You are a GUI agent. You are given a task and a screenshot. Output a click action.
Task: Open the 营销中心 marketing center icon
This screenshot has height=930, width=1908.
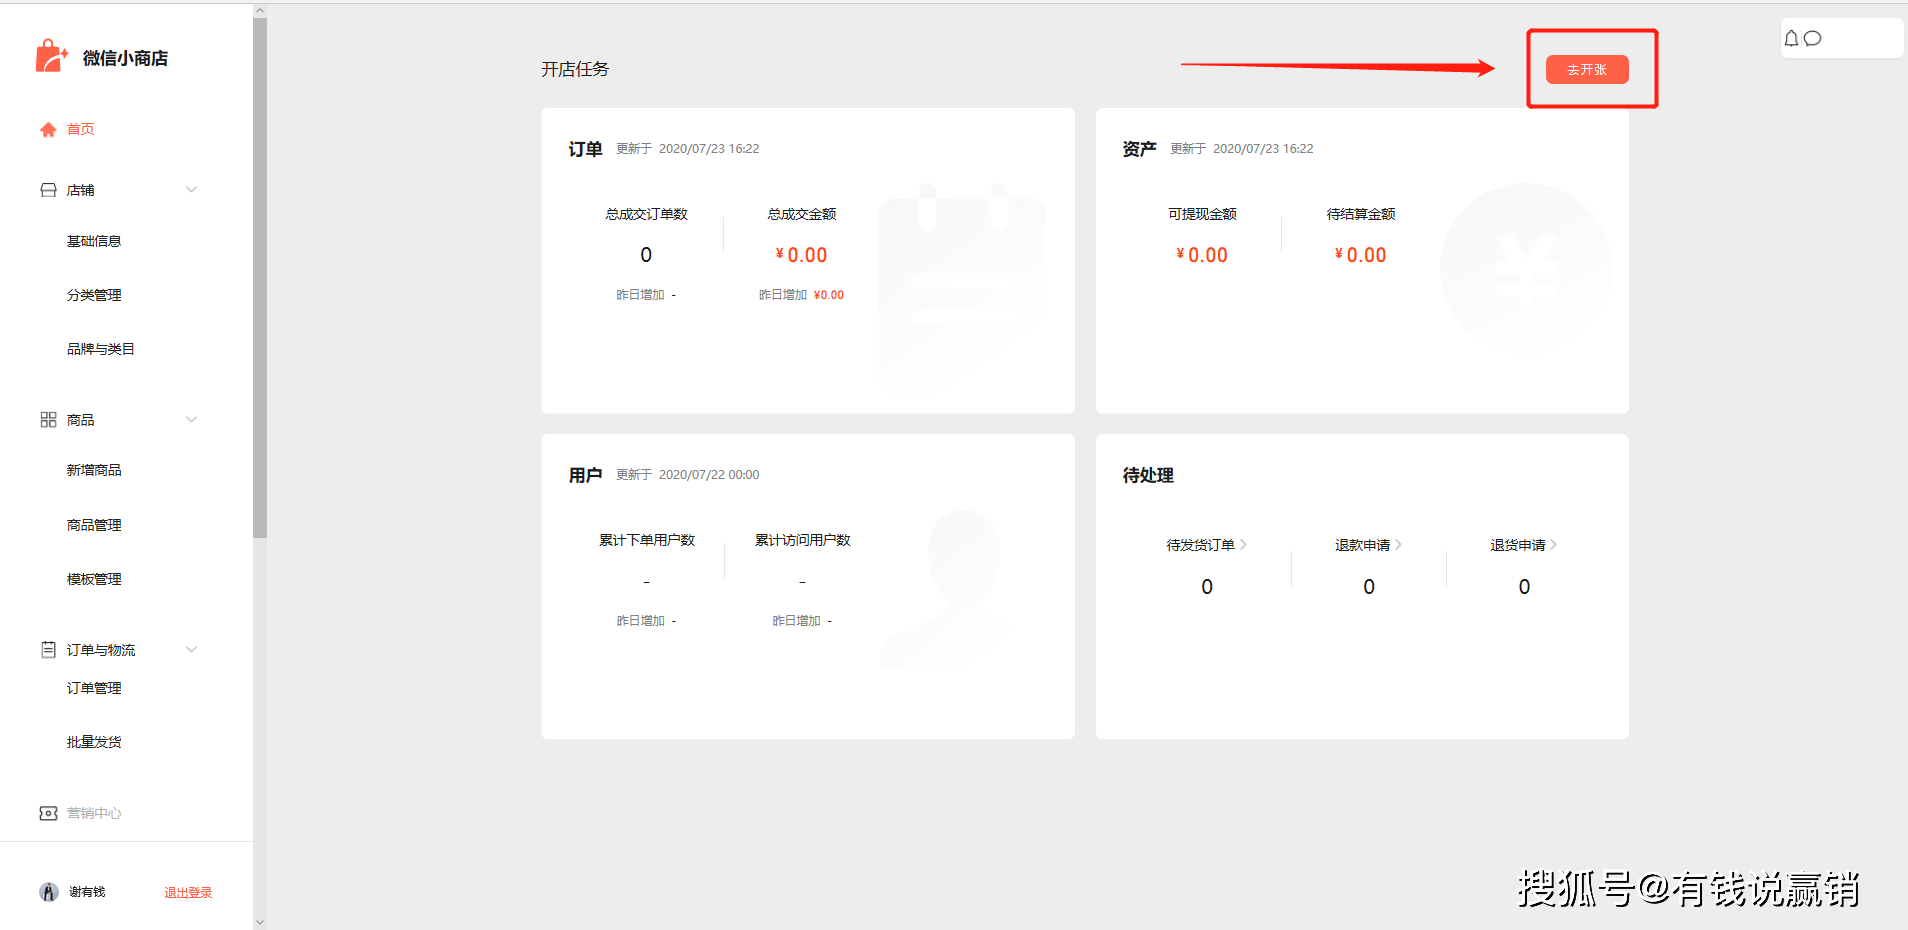click(x=47, y=813)
